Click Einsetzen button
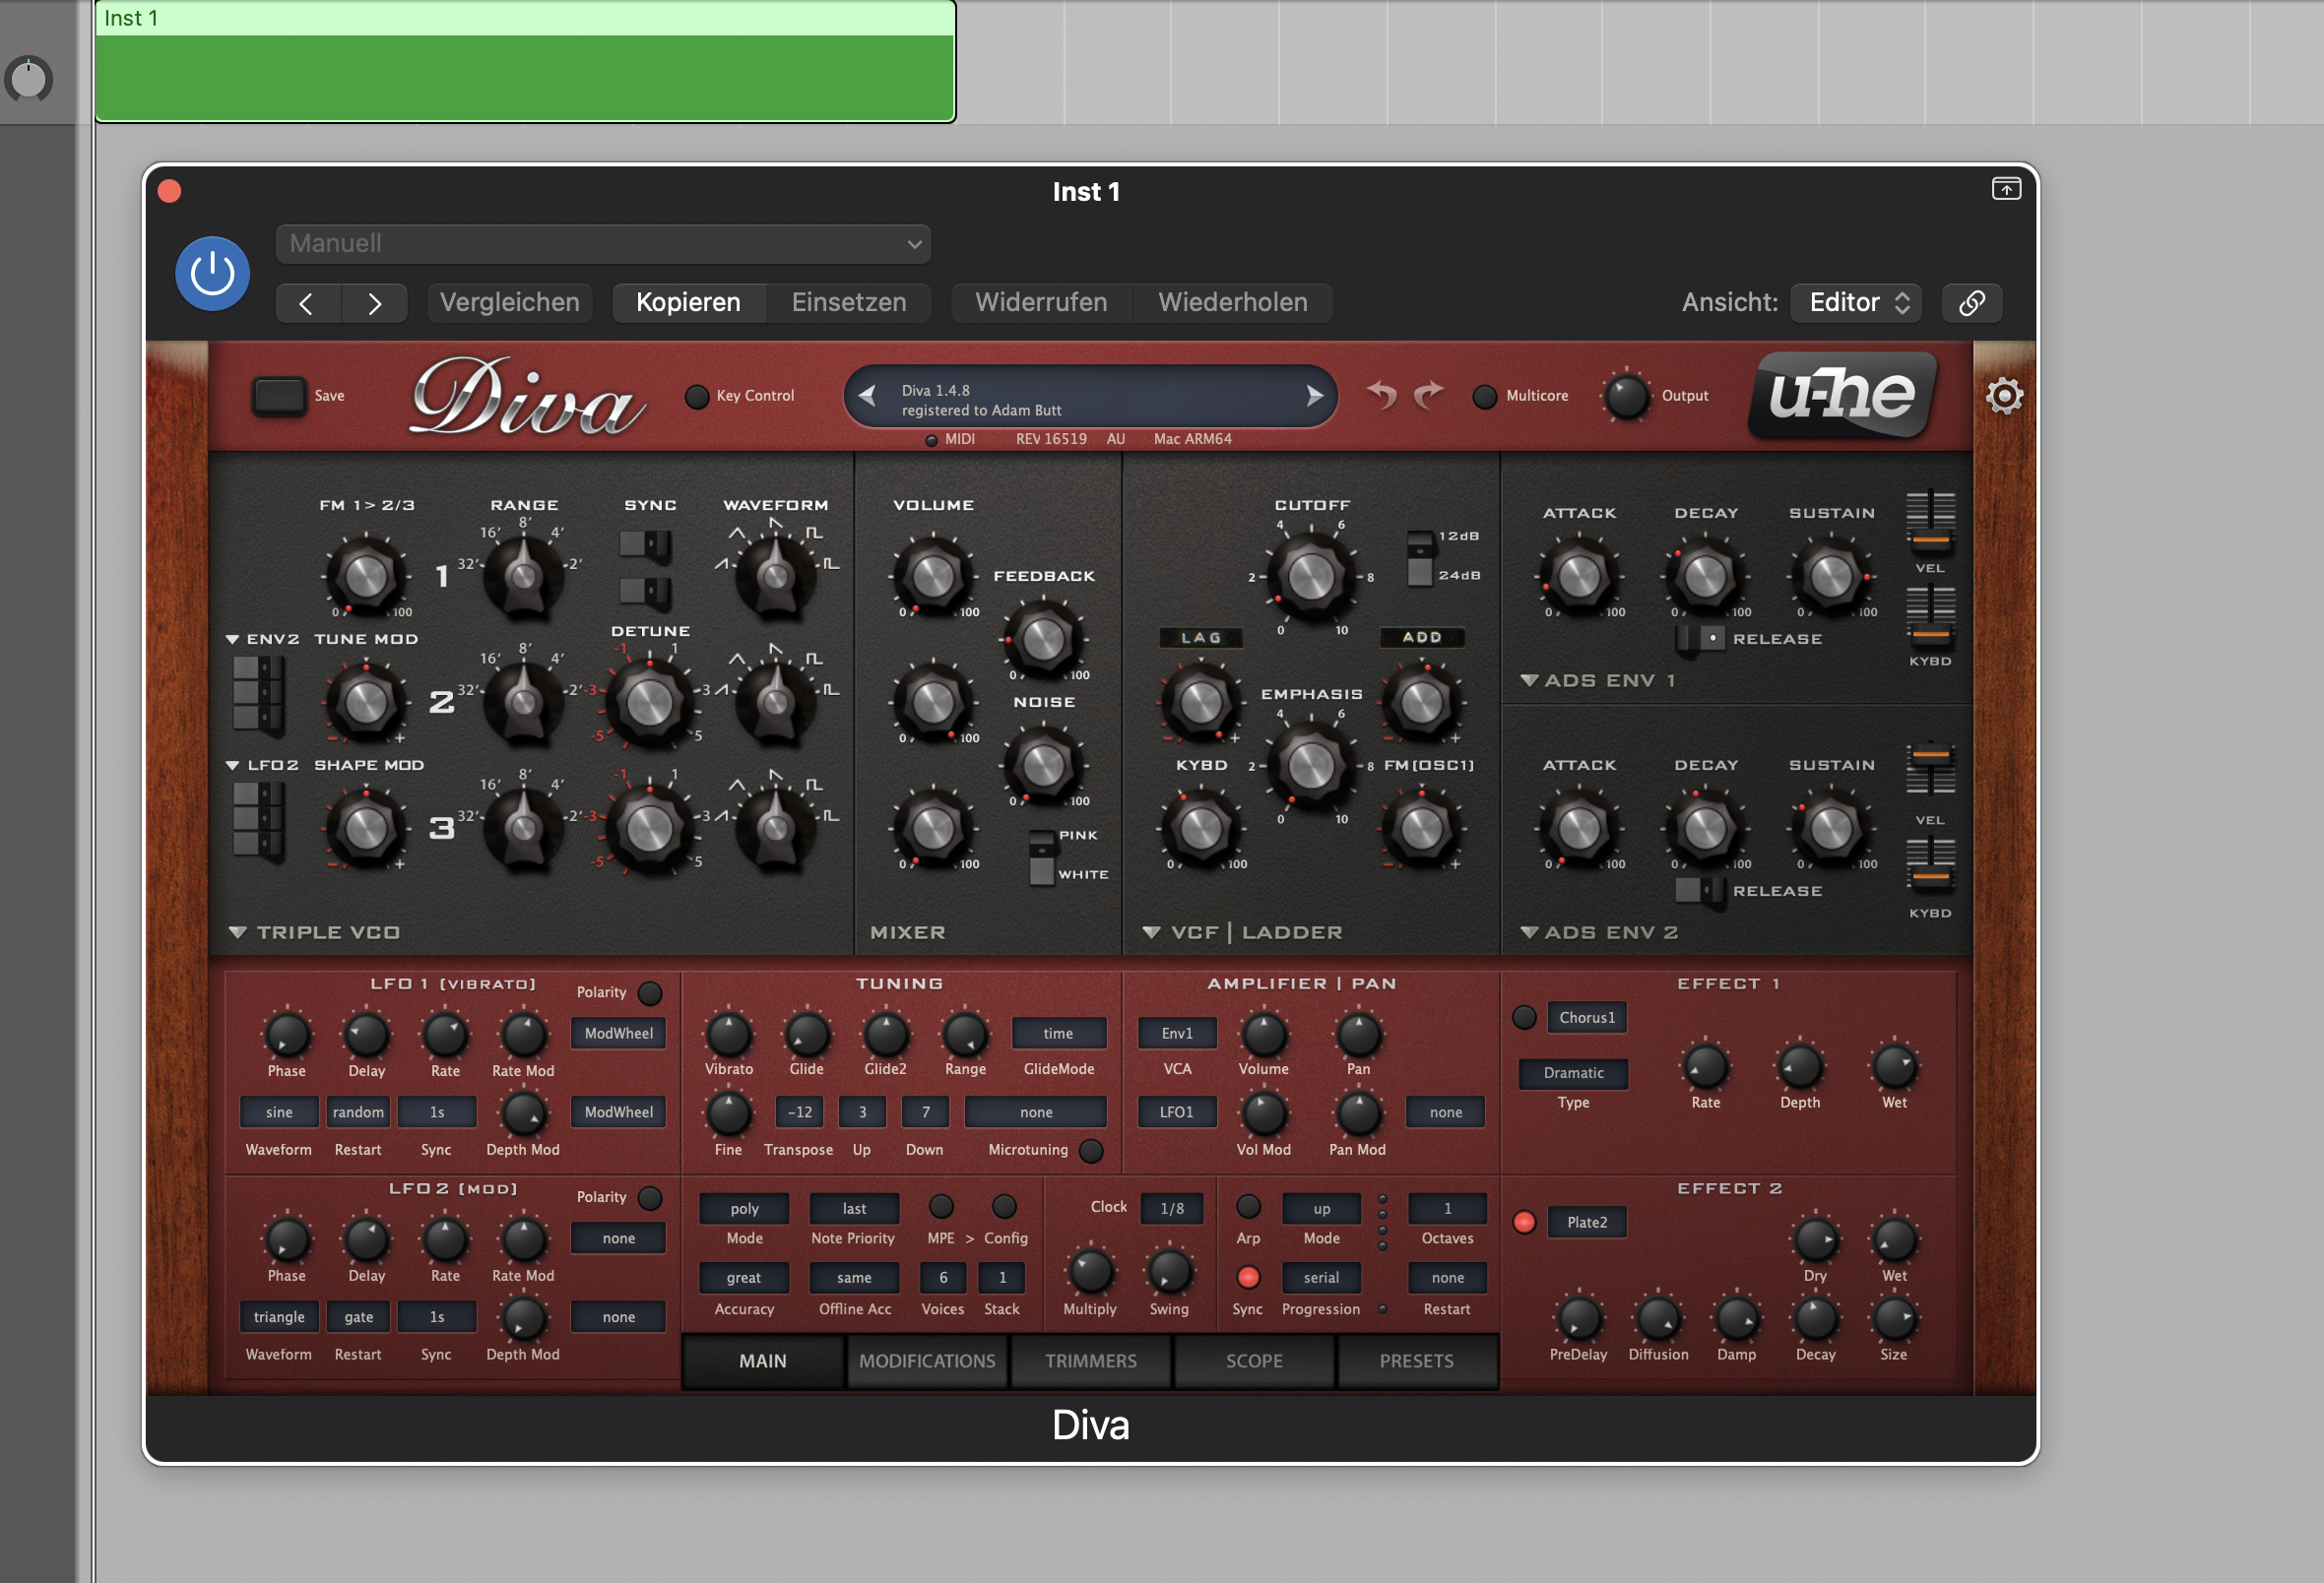The image size is (2324, 1583). coord(849,303)
